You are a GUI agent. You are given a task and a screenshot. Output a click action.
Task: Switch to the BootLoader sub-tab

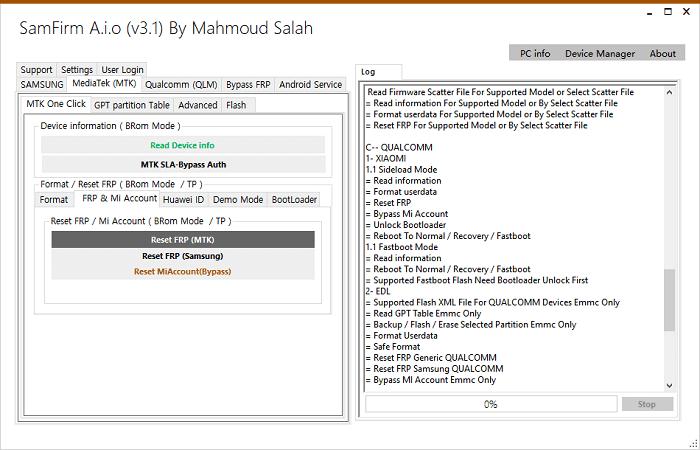pyautogui.click(x=294, y=200)
